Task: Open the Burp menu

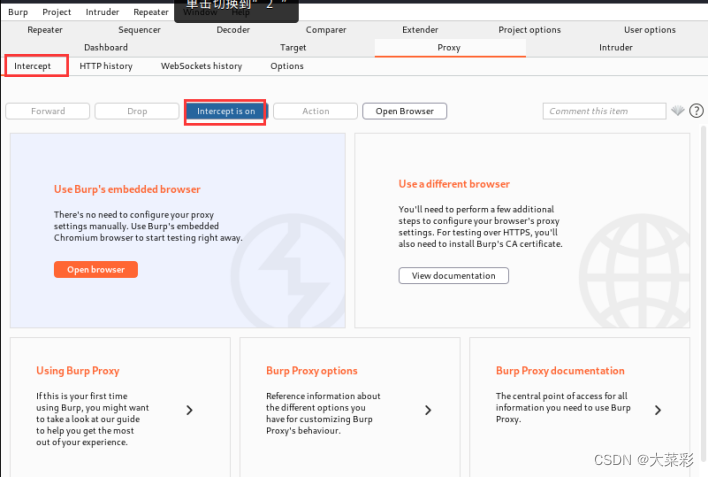Action: (x=18, y=12)
